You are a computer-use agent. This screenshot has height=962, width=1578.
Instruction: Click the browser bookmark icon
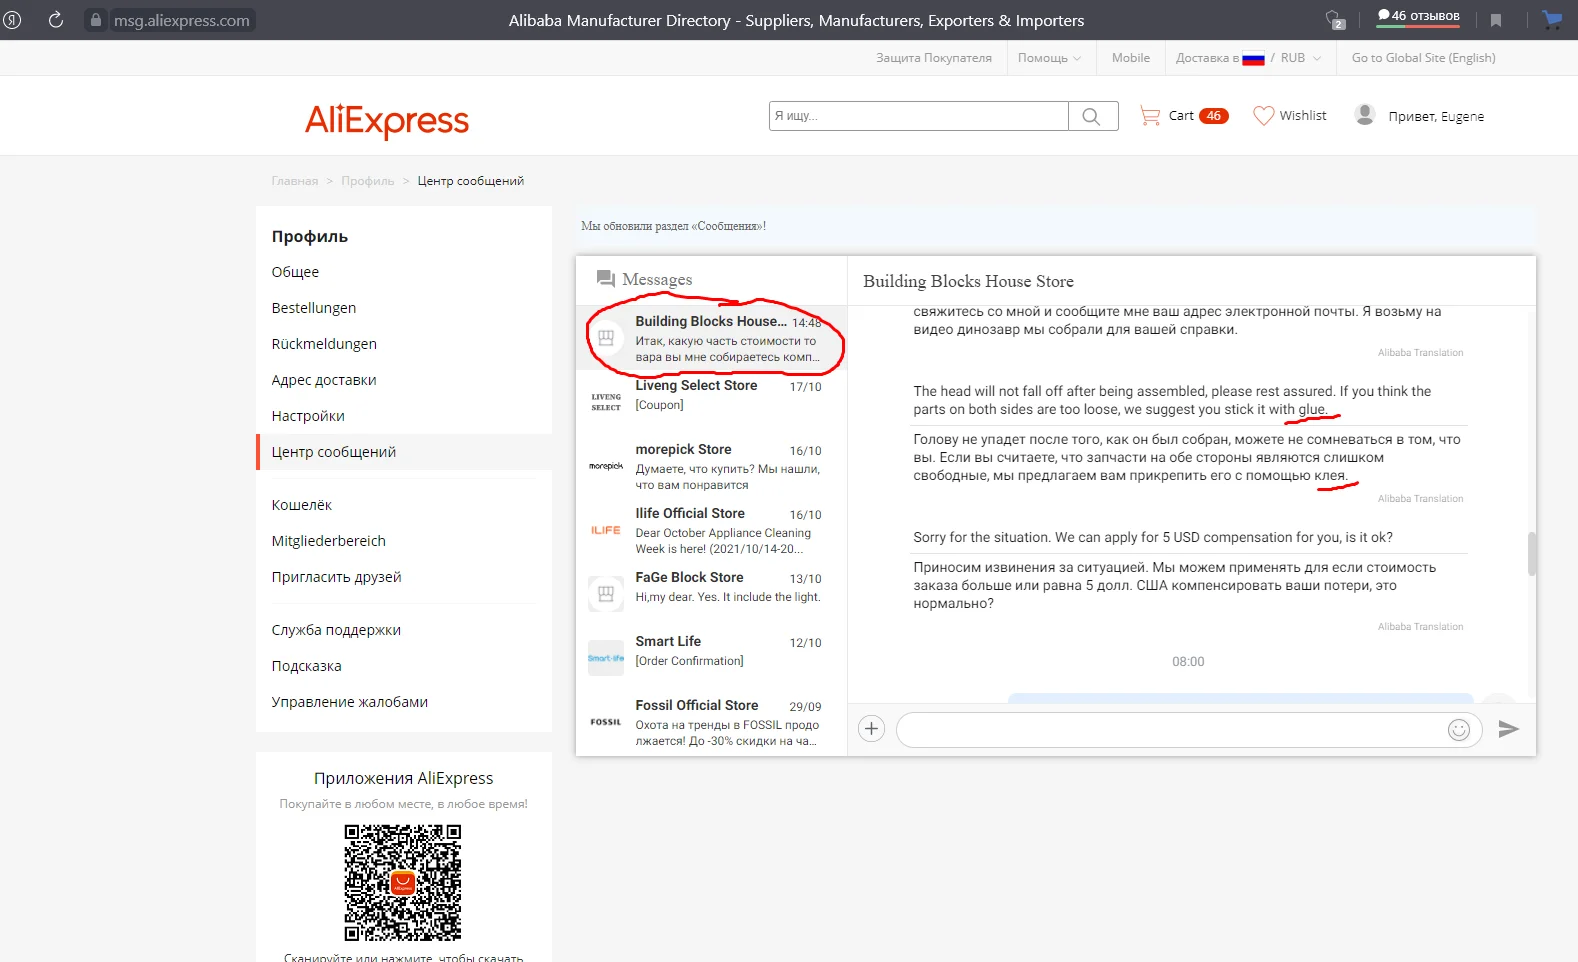1496,20
